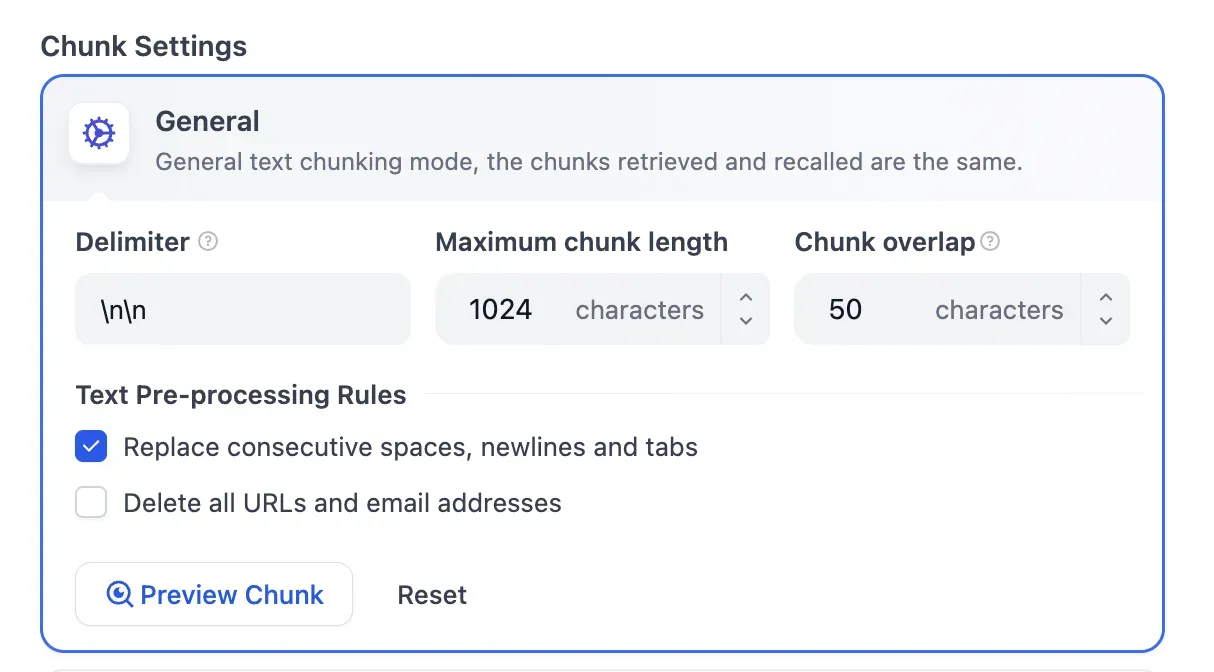Open the Chunk overlap help tooltip icon
The width and height of the screenshot is (1214, 672).
(989, 240)
